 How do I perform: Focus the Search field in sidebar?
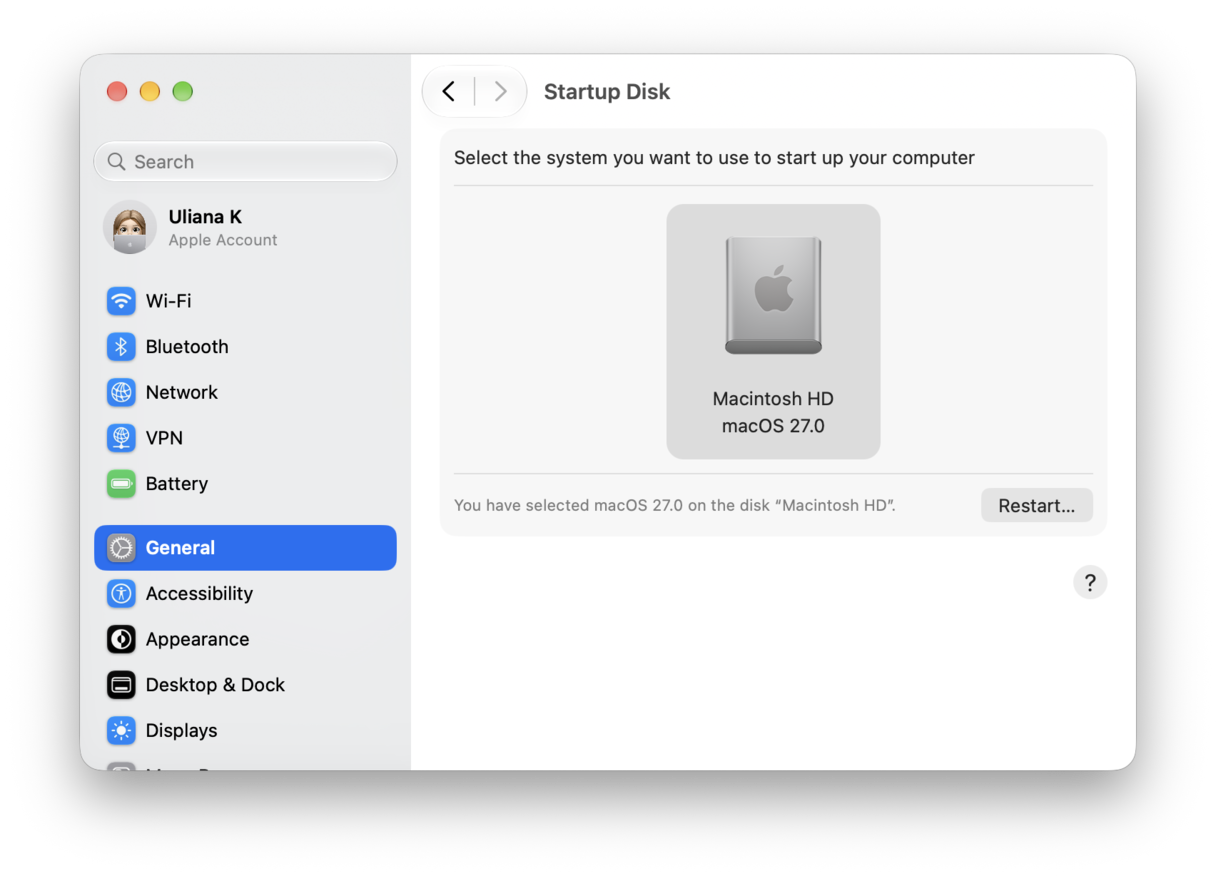point(246,162)
